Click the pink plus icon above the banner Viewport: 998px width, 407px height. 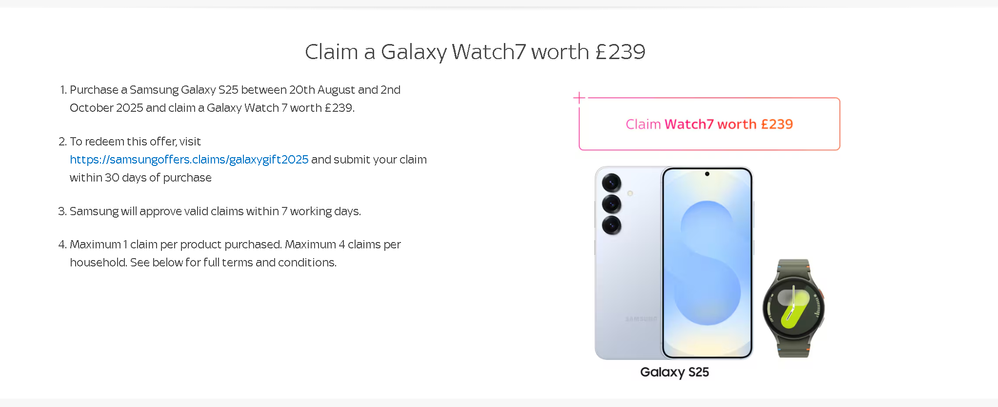click(x=579, y=97)
